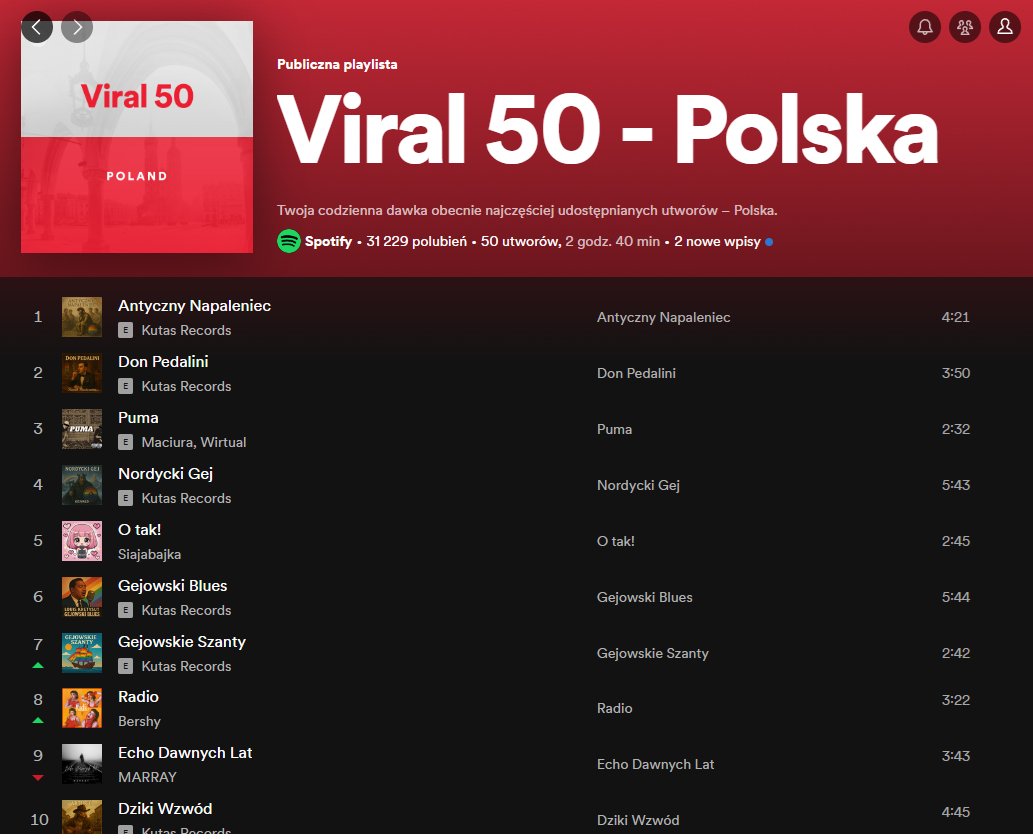Open artist MARRAY

tap(148, 777)
